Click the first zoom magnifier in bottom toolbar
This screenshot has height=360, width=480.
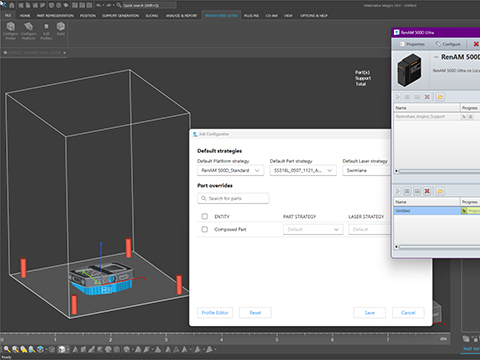[7, 349]
